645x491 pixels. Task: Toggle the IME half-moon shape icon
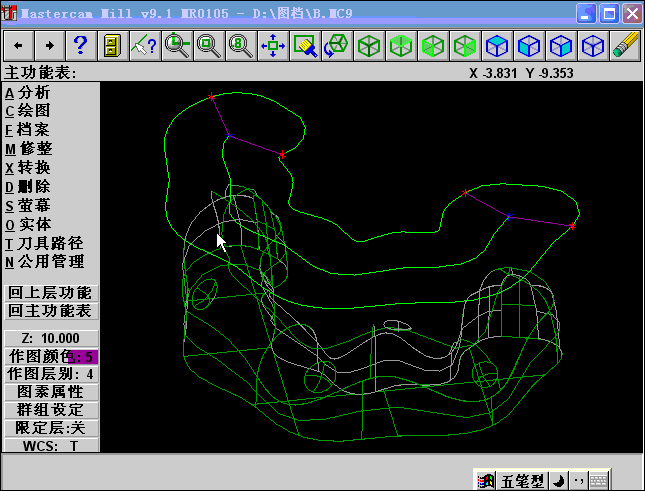pyautogui.click(x=559, y=480)
